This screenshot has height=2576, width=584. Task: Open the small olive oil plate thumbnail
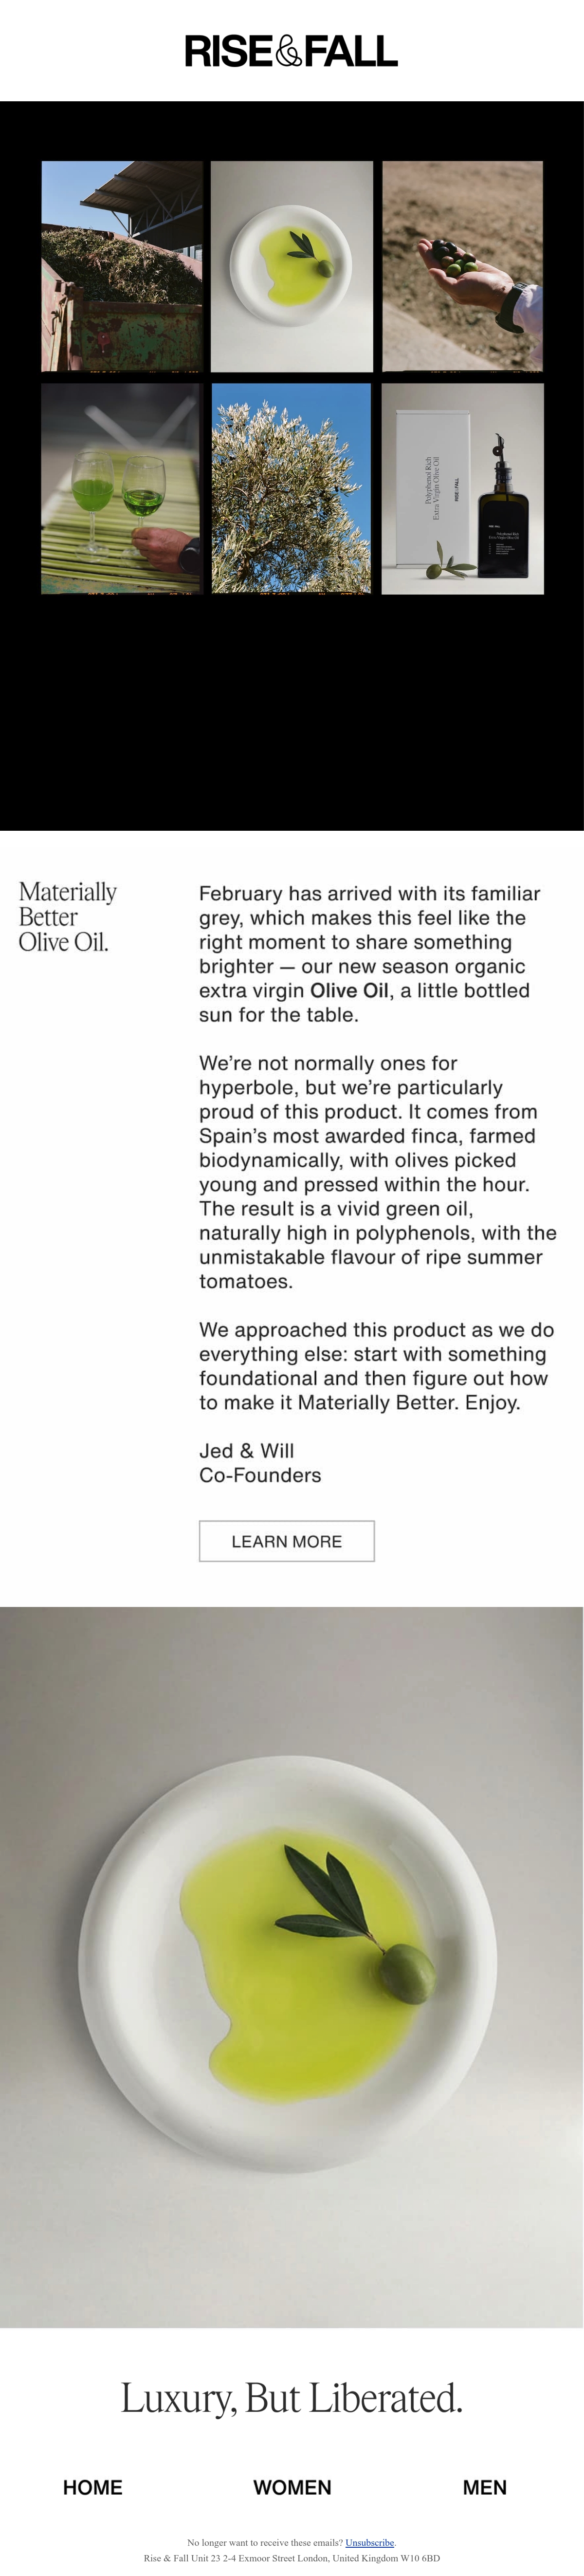coord(292,266)
